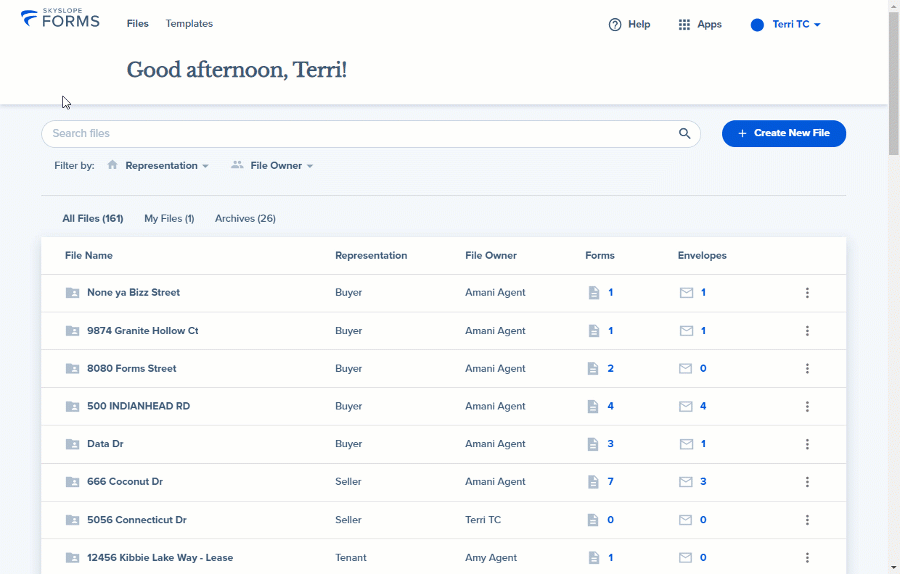Open the Templates menu item
Viewport: 900px width, 574px height.
tap(189, 24)
